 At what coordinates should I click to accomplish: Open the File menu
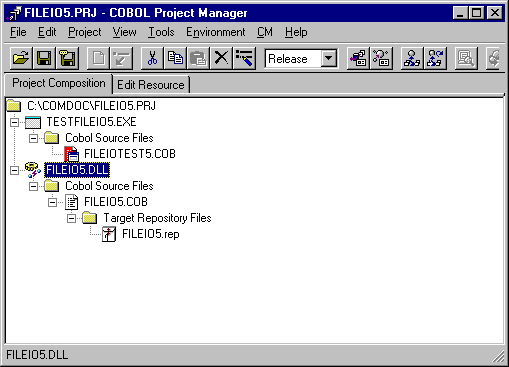[18, 32]
